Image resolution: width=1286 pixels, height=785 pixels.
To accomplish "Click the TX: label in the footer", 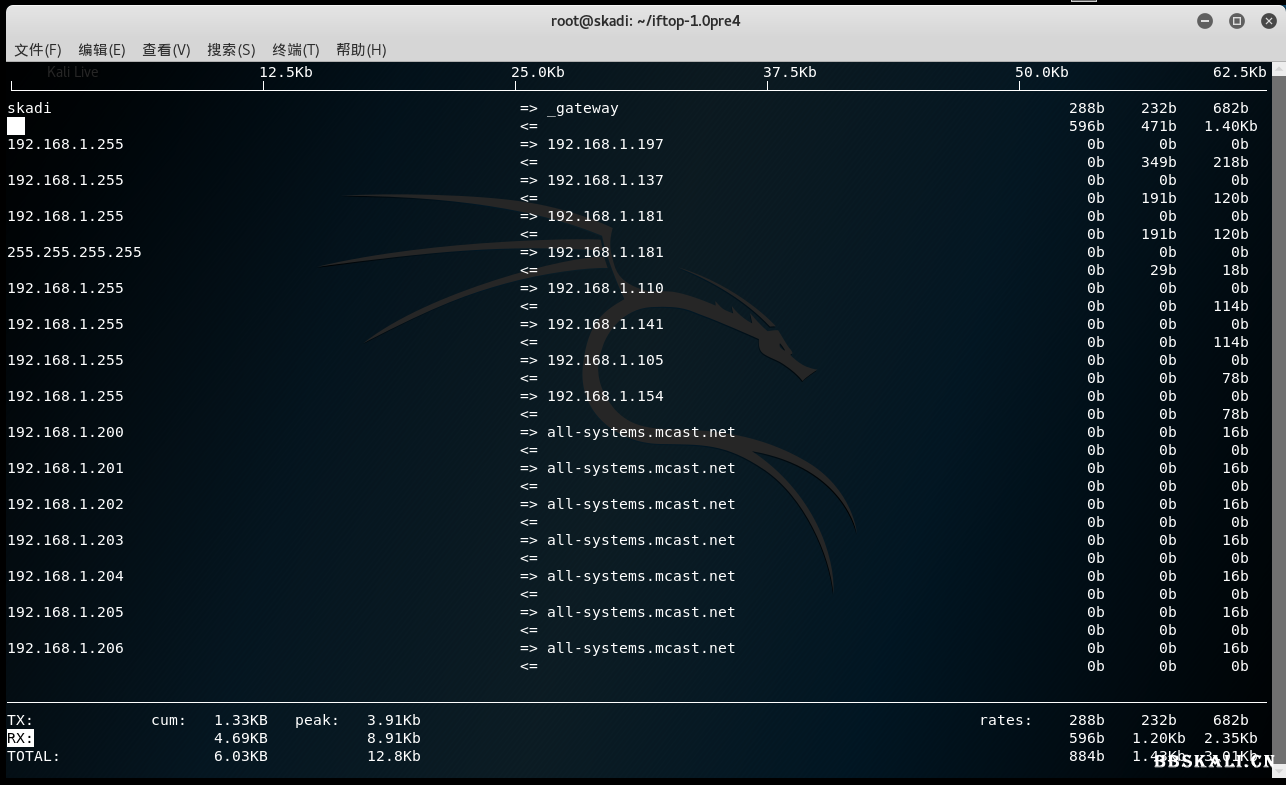I will point(20,720).
